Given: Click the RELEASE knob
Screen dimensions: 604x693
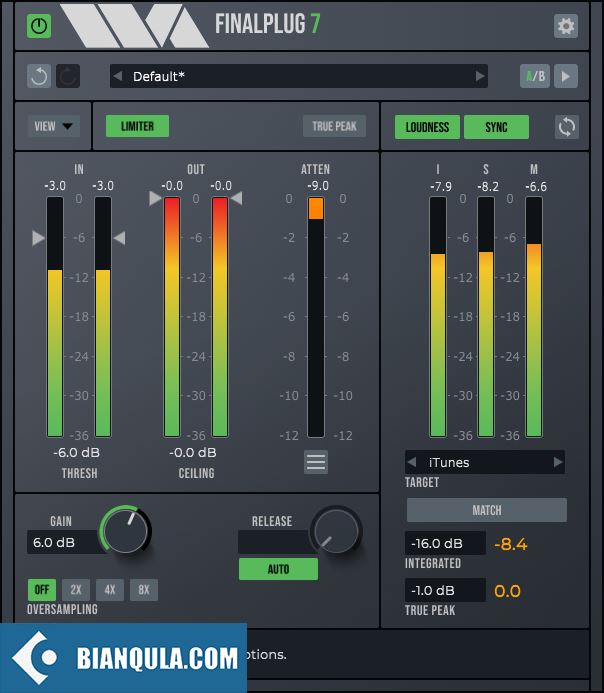Looking at the screenshot, I should [337, 530].
